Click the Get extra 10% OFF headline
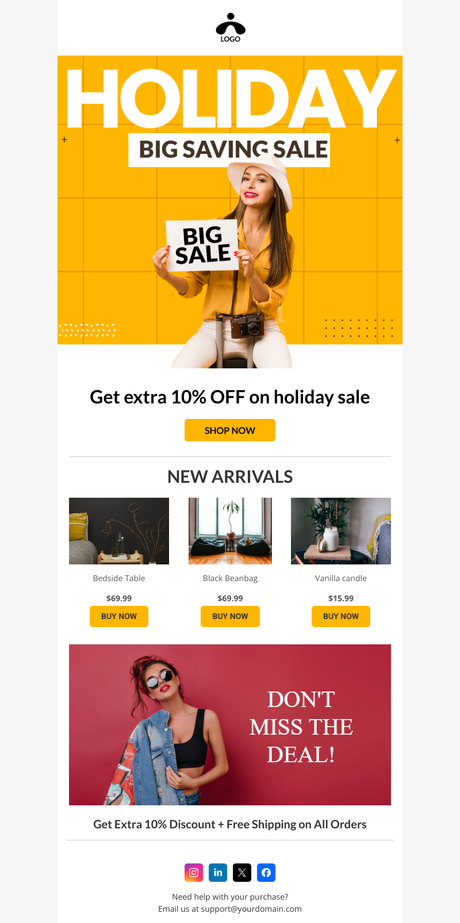The width and height of the screenshot is (460, 923). point(230,397)
